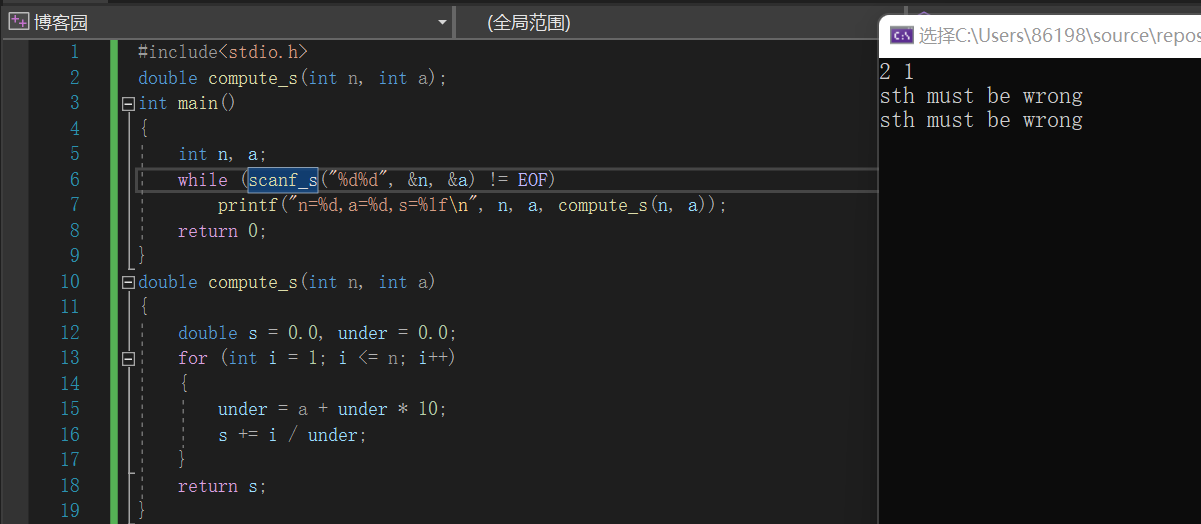Screen dimensions: 1201x524
Task: Collapse the compute_s function definition
Action: 128,282
